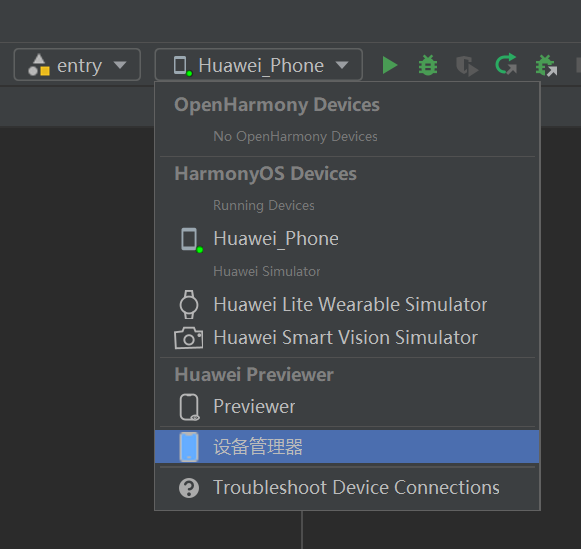Click the Apply Changes reload icon
This screenshot has width=581, height=549.
(x=506, y=64)
